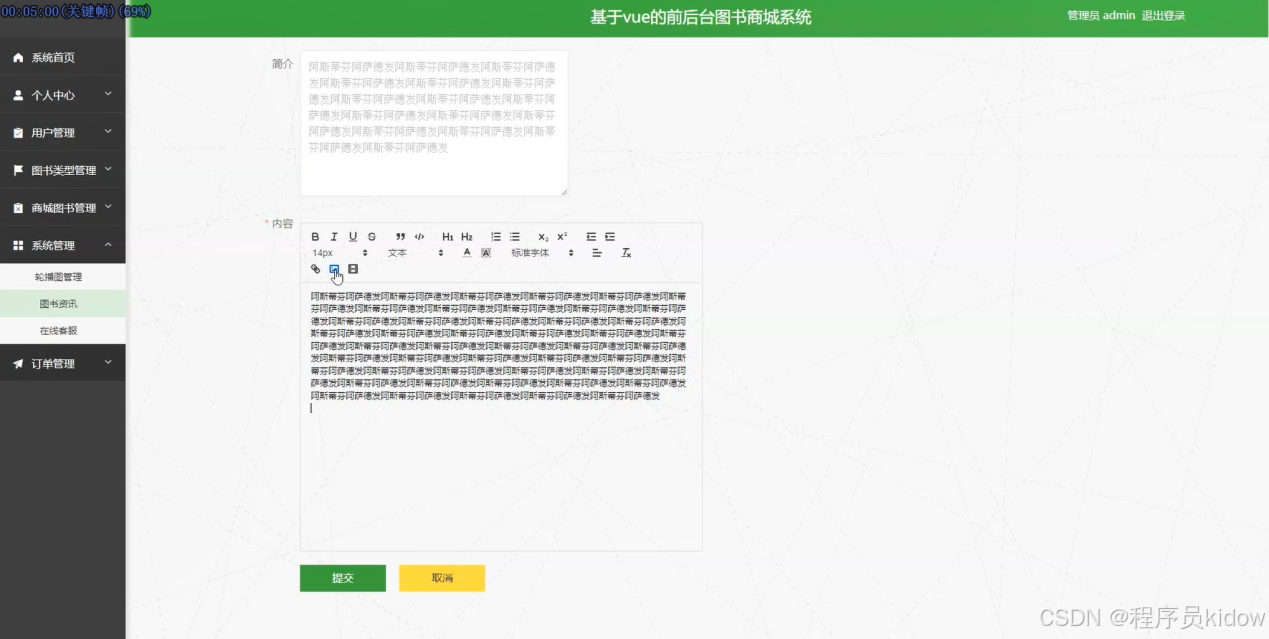Insert an image in editor
Screen dimensions: 1269x639
[x=334, y=269]
